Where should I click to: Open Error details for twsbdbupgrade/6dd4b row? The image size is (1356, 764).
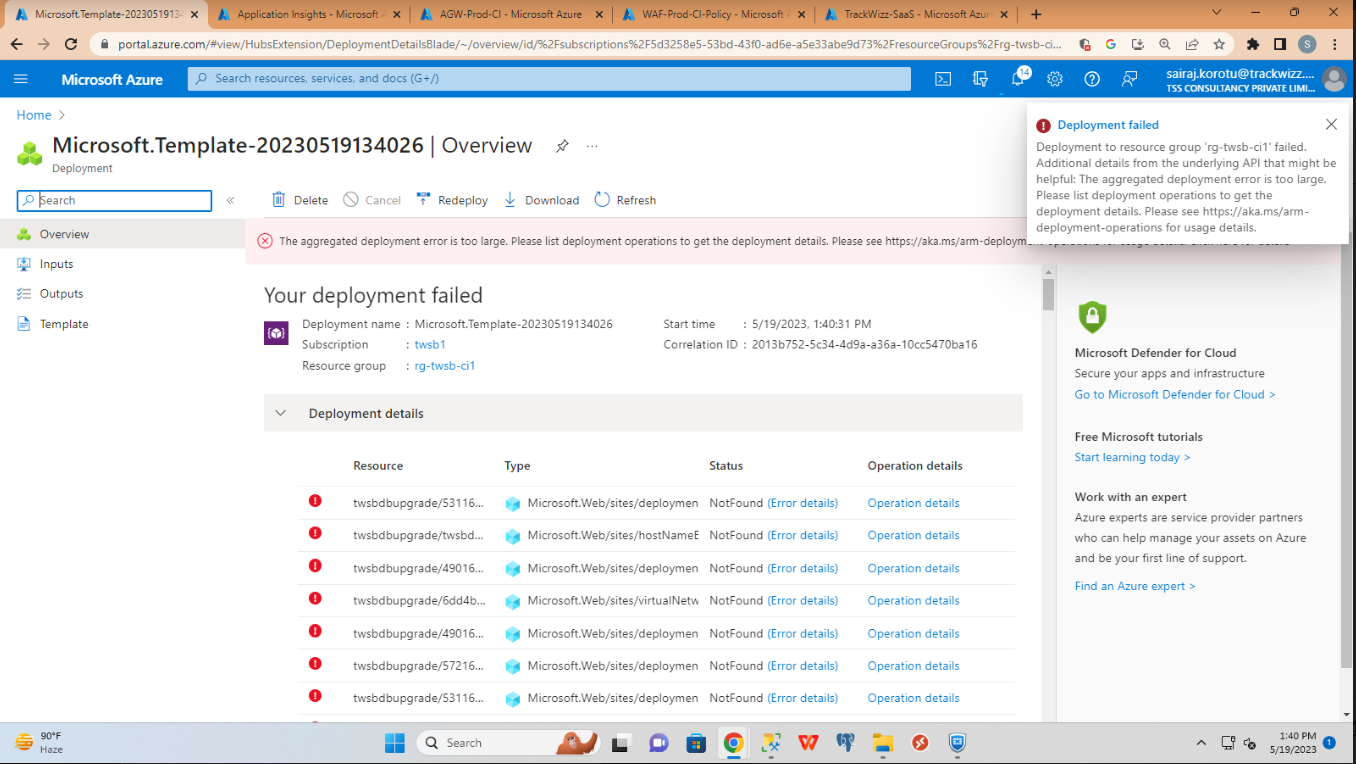802,601
